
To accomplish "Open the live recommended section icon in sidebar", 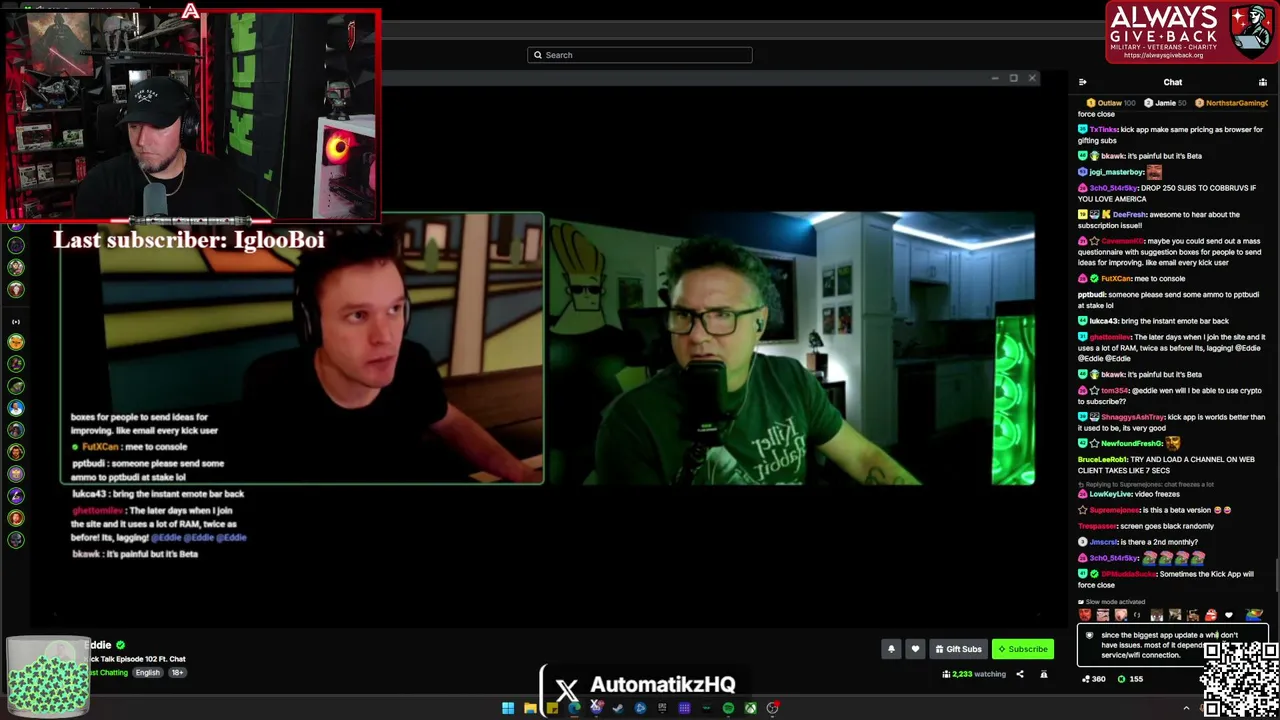I will 15,322.
